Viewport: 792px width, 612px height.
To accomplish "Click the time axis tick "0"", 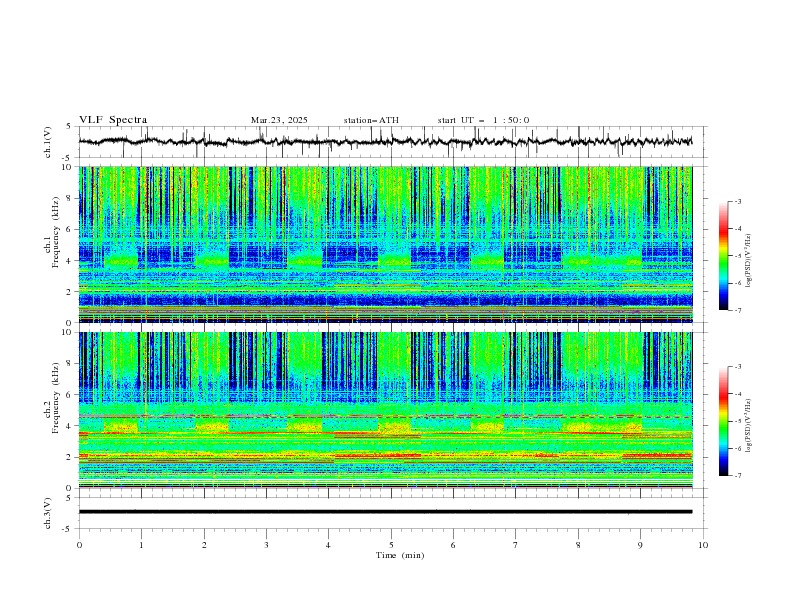I will pyautogui.click(x=79, y=545).
